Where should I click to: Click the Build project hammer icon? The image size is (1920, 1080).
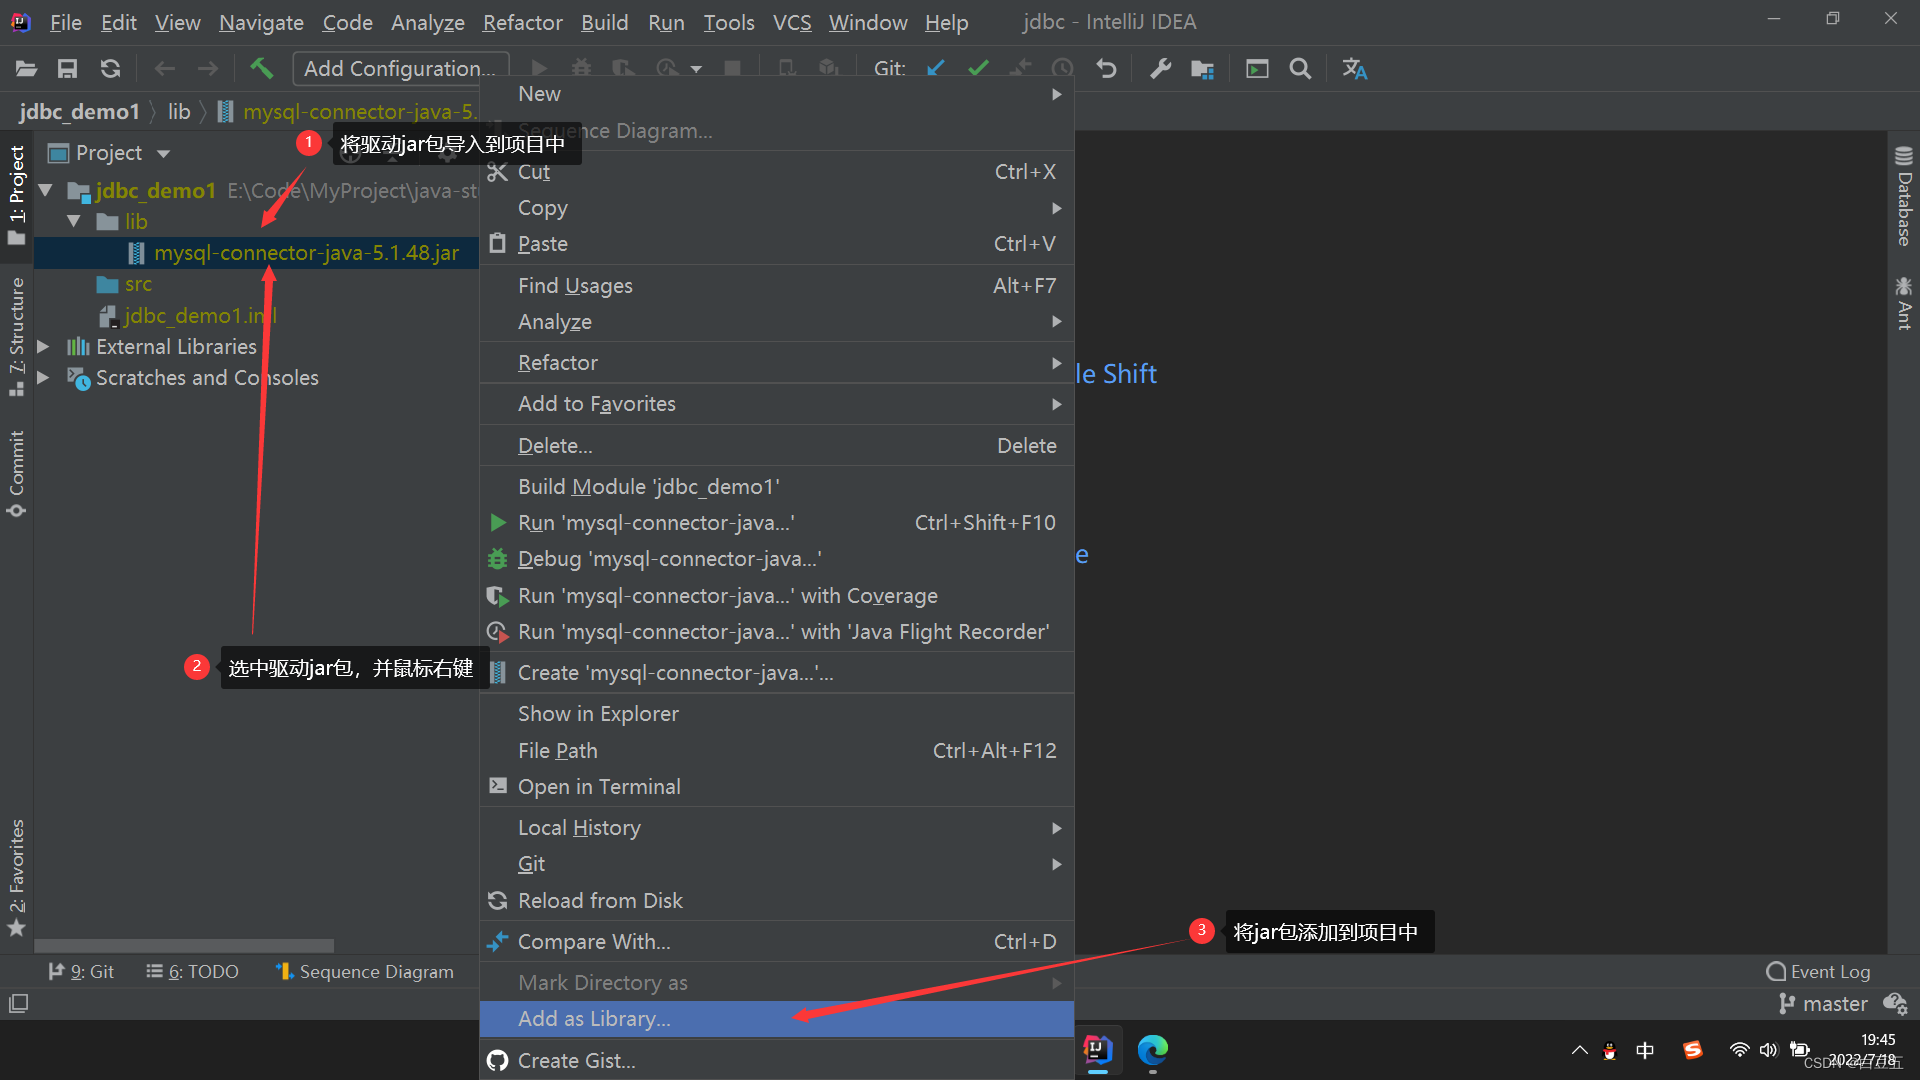click(261, 68)
